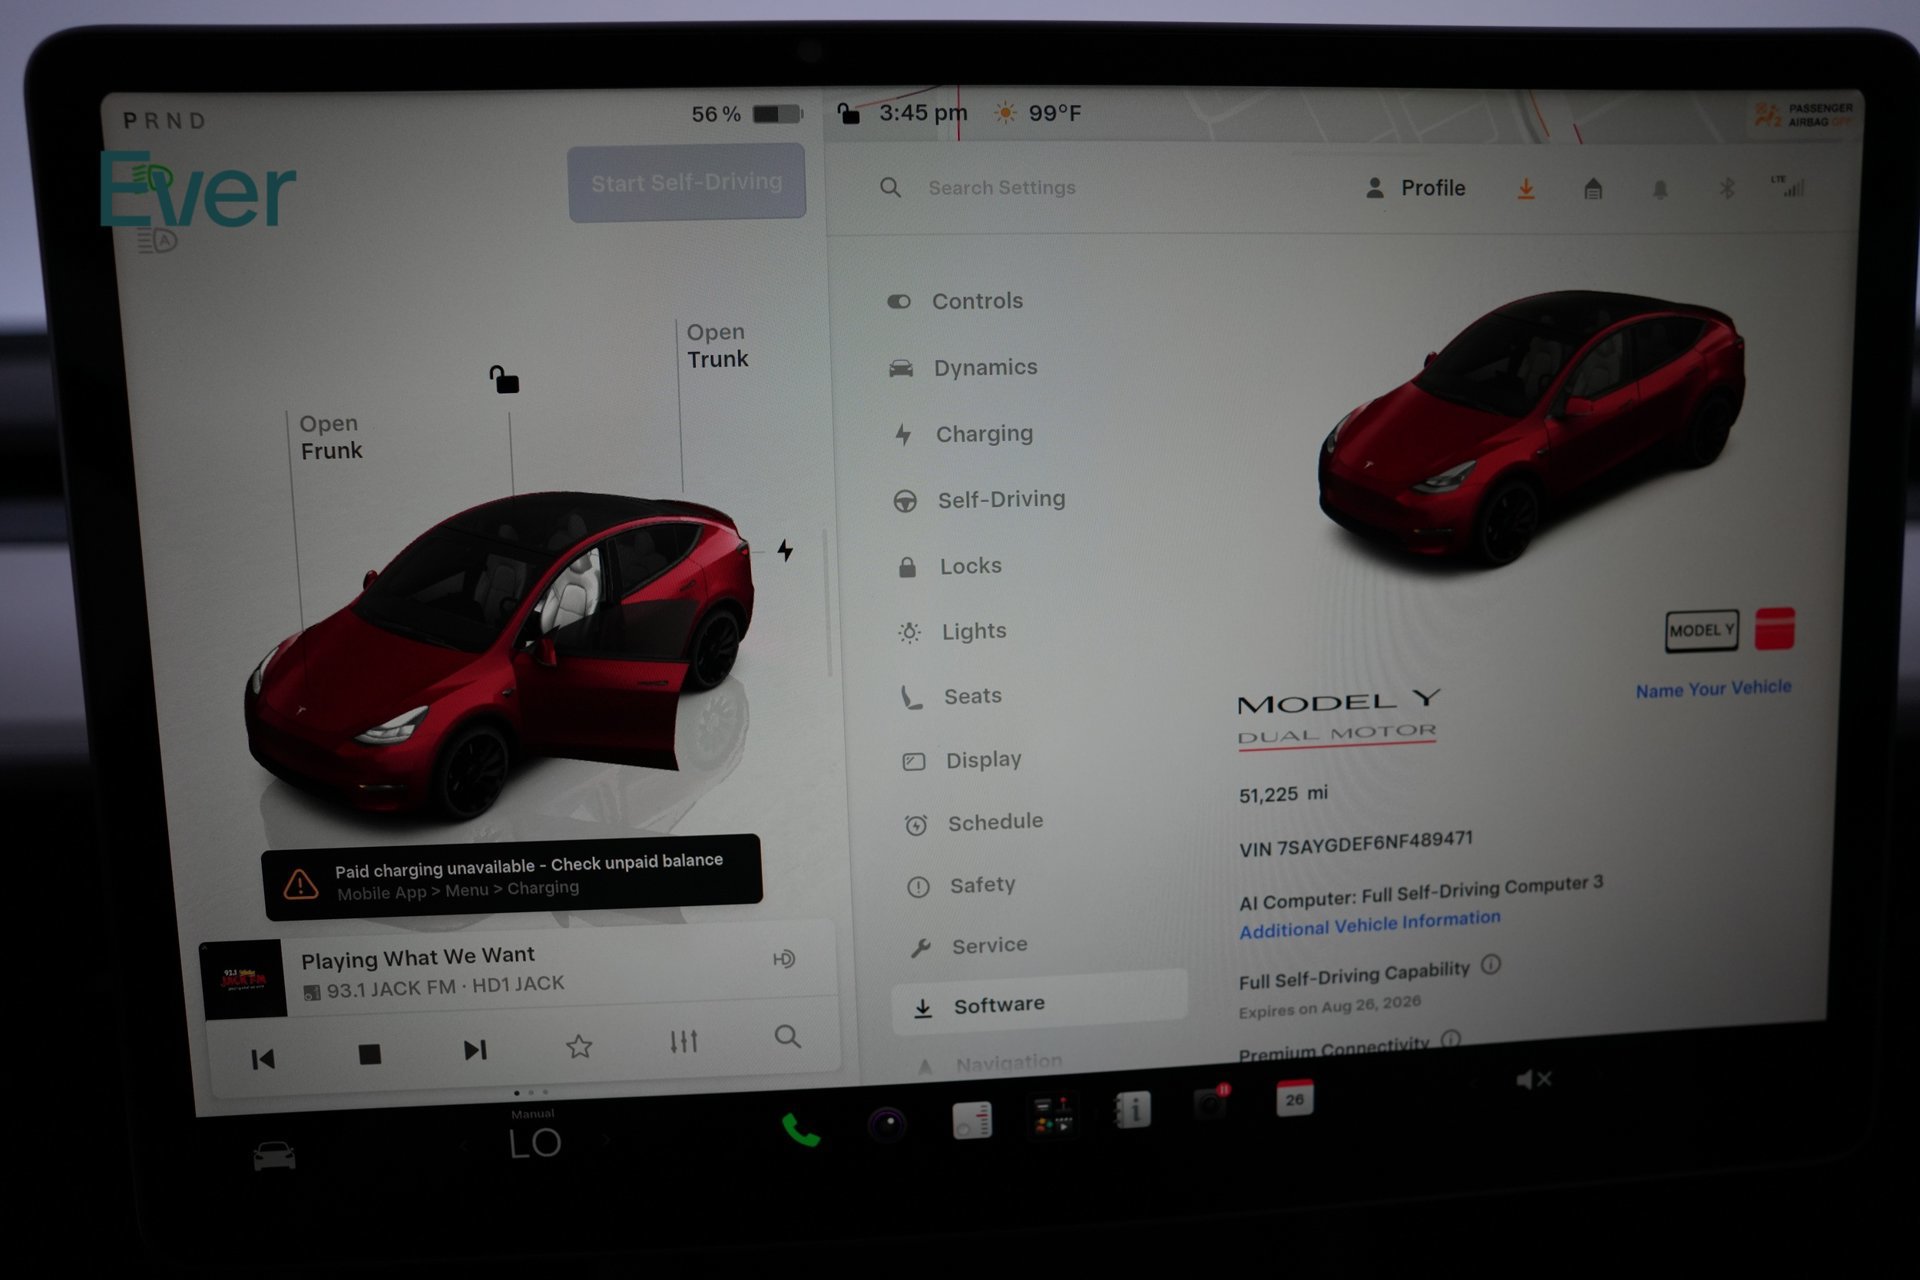Screen dimensions: 1920x1280
Task: Select the Software menu item
Action: (1038, 1005)
